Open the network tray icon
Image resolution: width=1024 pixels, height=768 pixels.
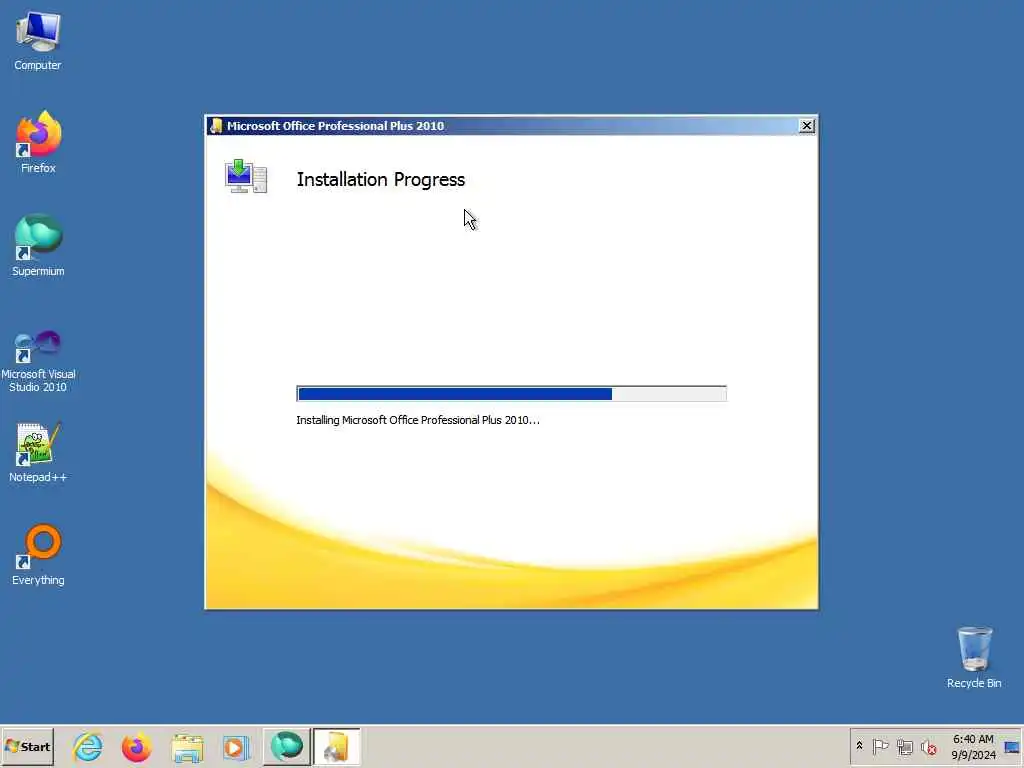pos(904,746)
